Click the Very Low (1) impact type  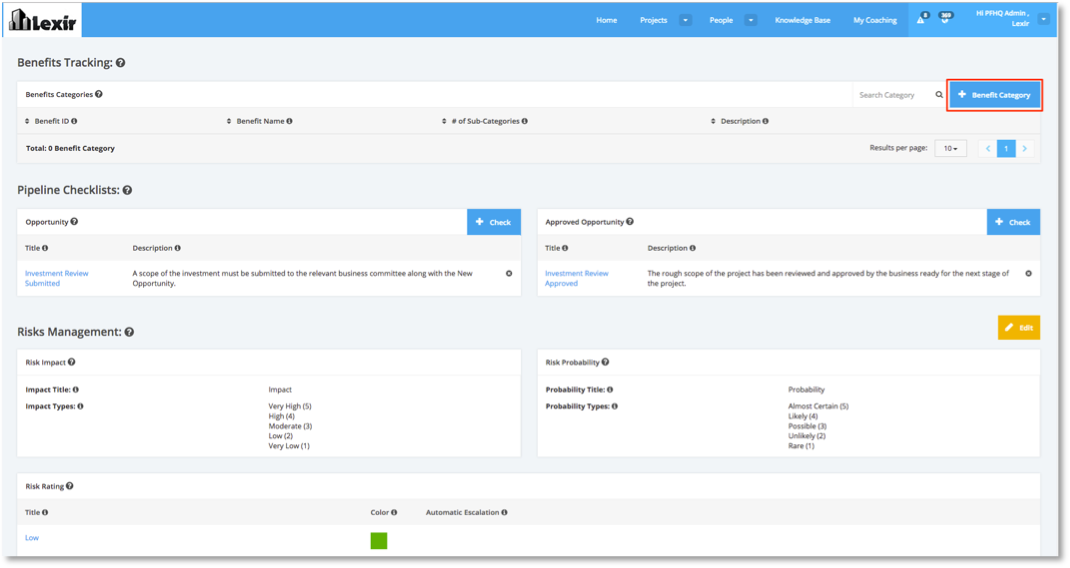click(289, 446)
